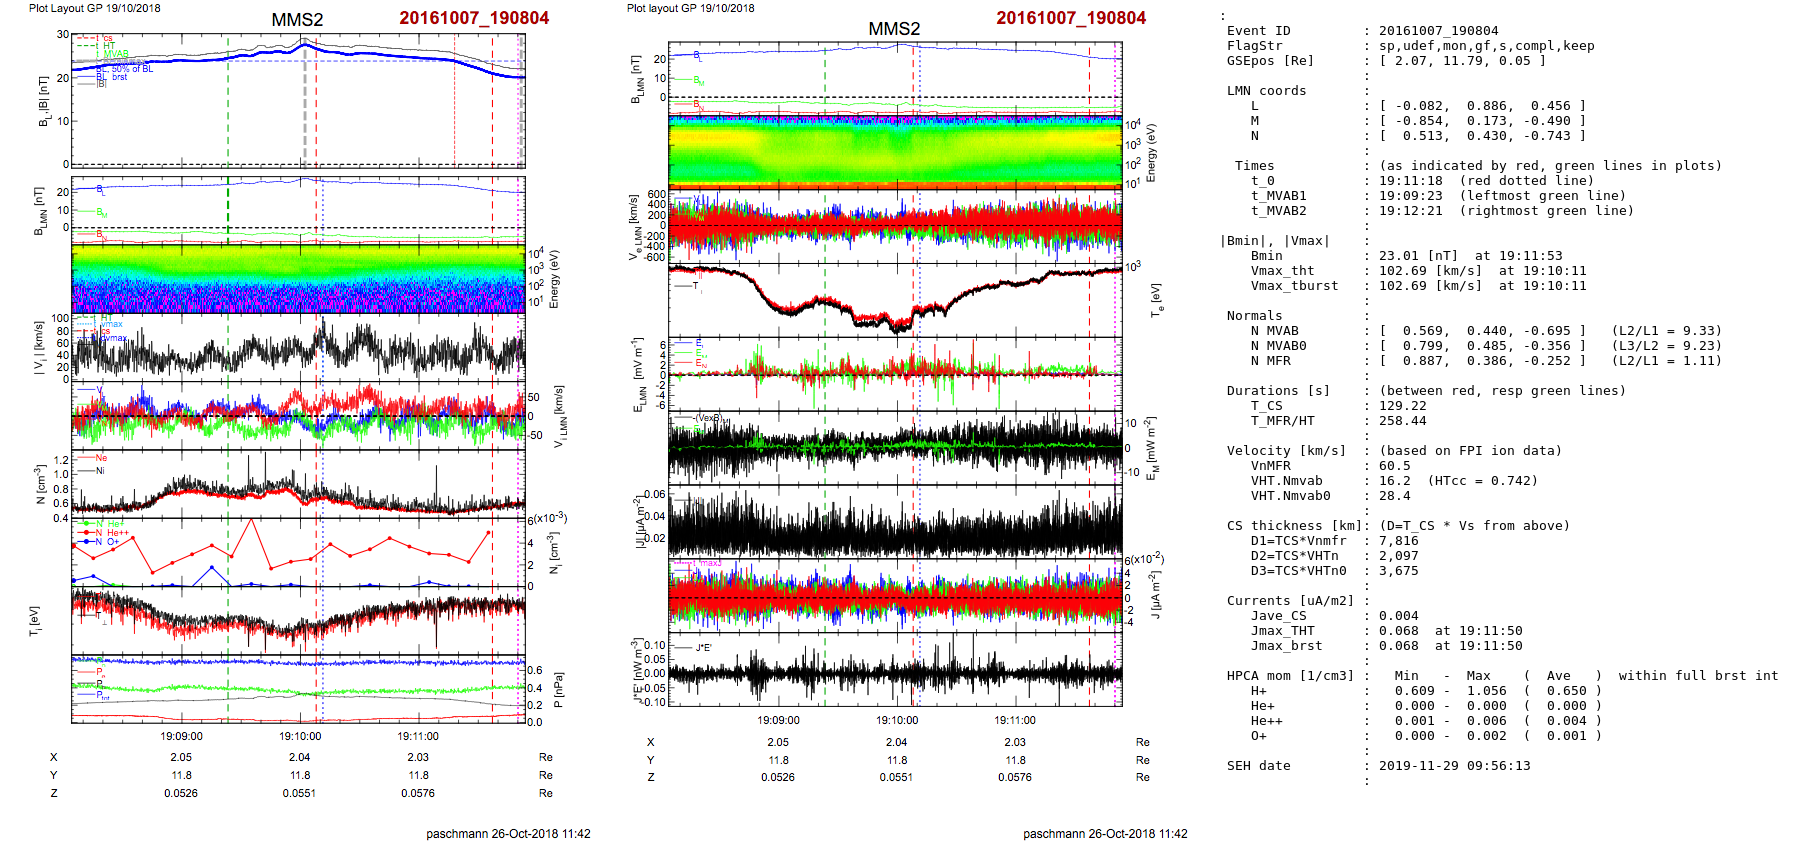The width and height of the screenshot is (1804, 841).
Task: Click the red He++ density line panel
Action: coord(298,552)
